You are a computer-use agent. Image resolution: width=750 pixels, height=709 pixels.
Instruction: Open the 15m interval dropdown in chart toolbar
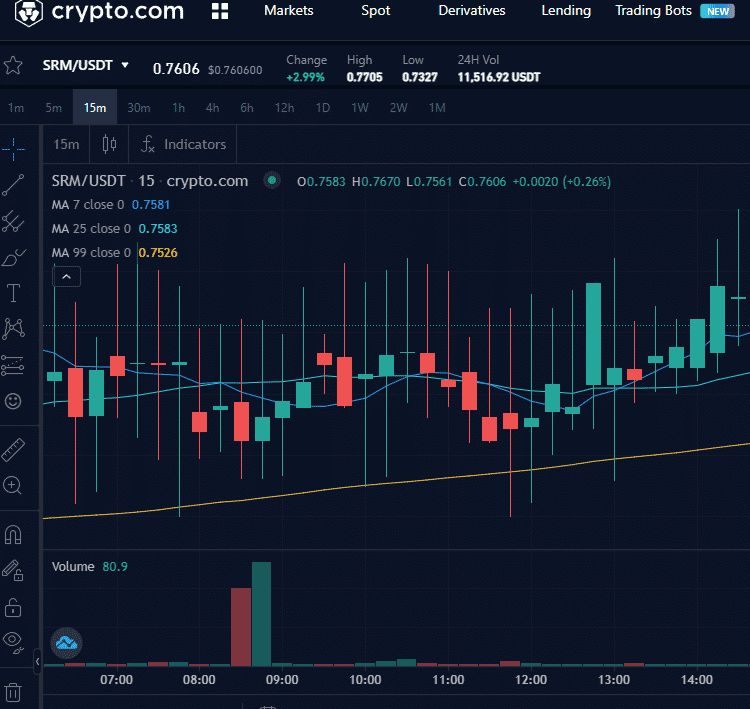point(66,144)
